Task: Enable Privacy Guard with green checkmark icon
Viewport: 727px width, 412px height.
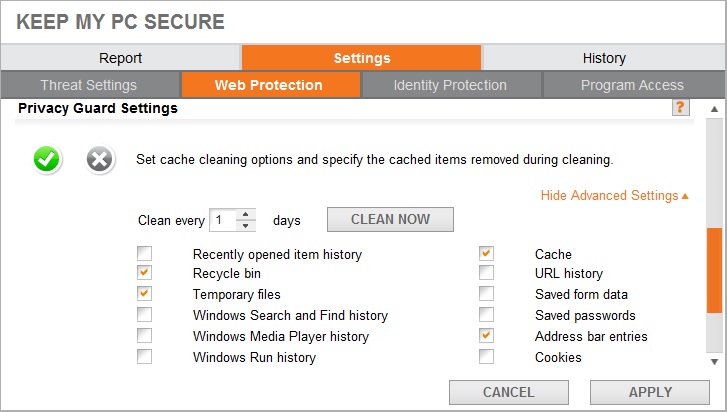Action: click(x=46, y=159)
